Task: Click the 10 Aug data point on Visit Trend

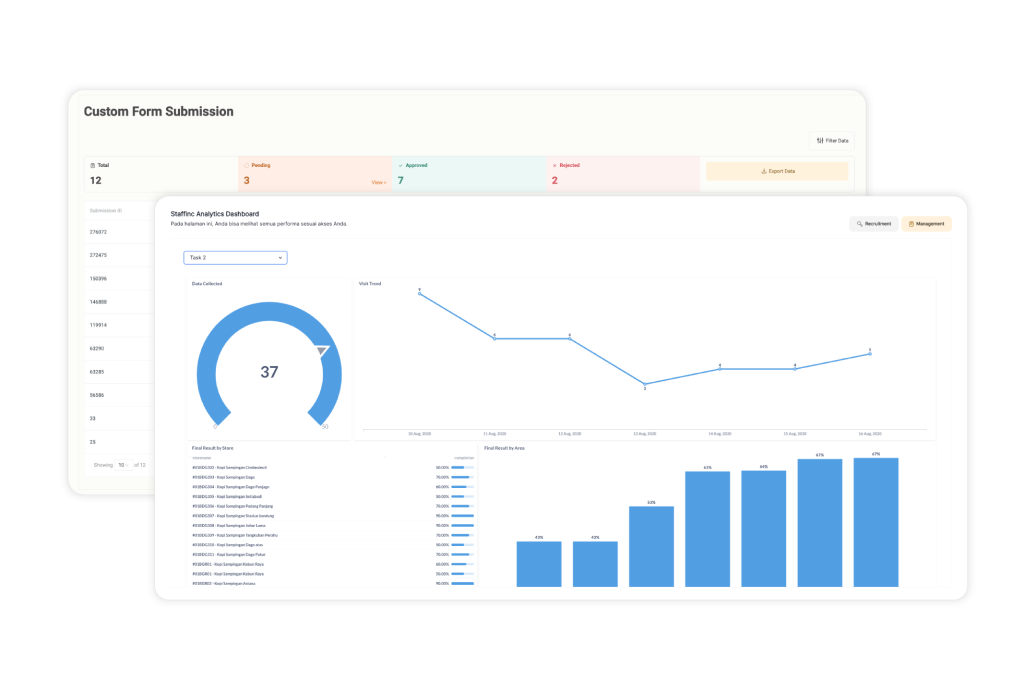Action: (420, 293)
